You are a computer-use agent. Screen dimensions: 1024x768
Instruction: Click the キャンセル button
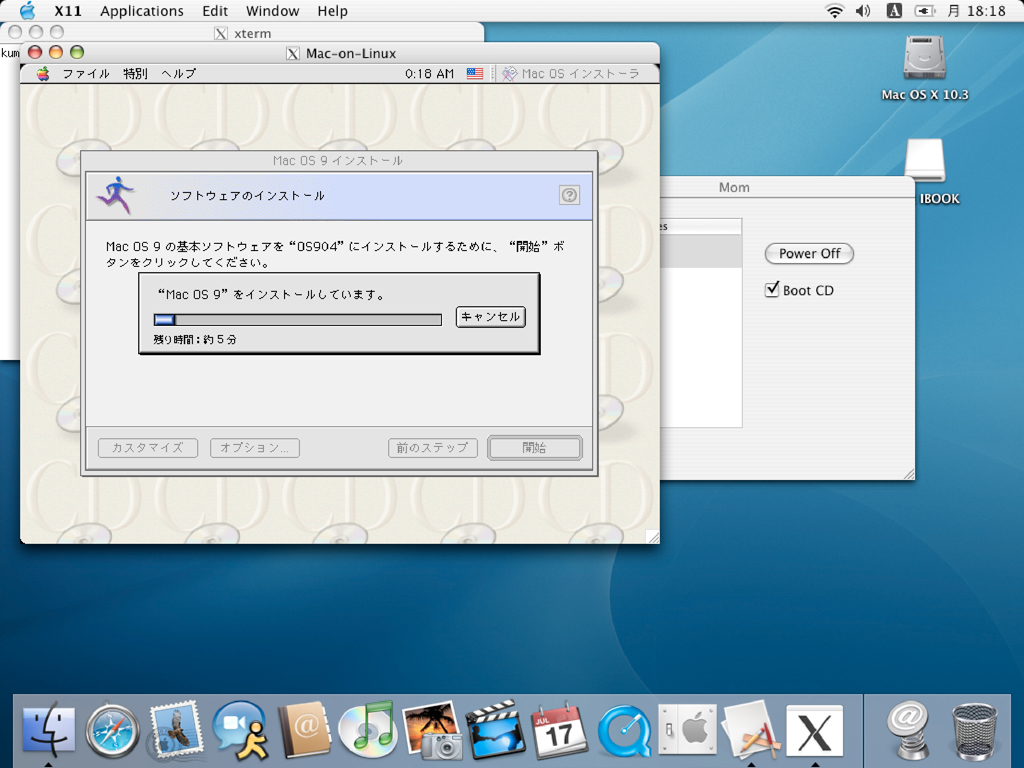coord(490,317)
